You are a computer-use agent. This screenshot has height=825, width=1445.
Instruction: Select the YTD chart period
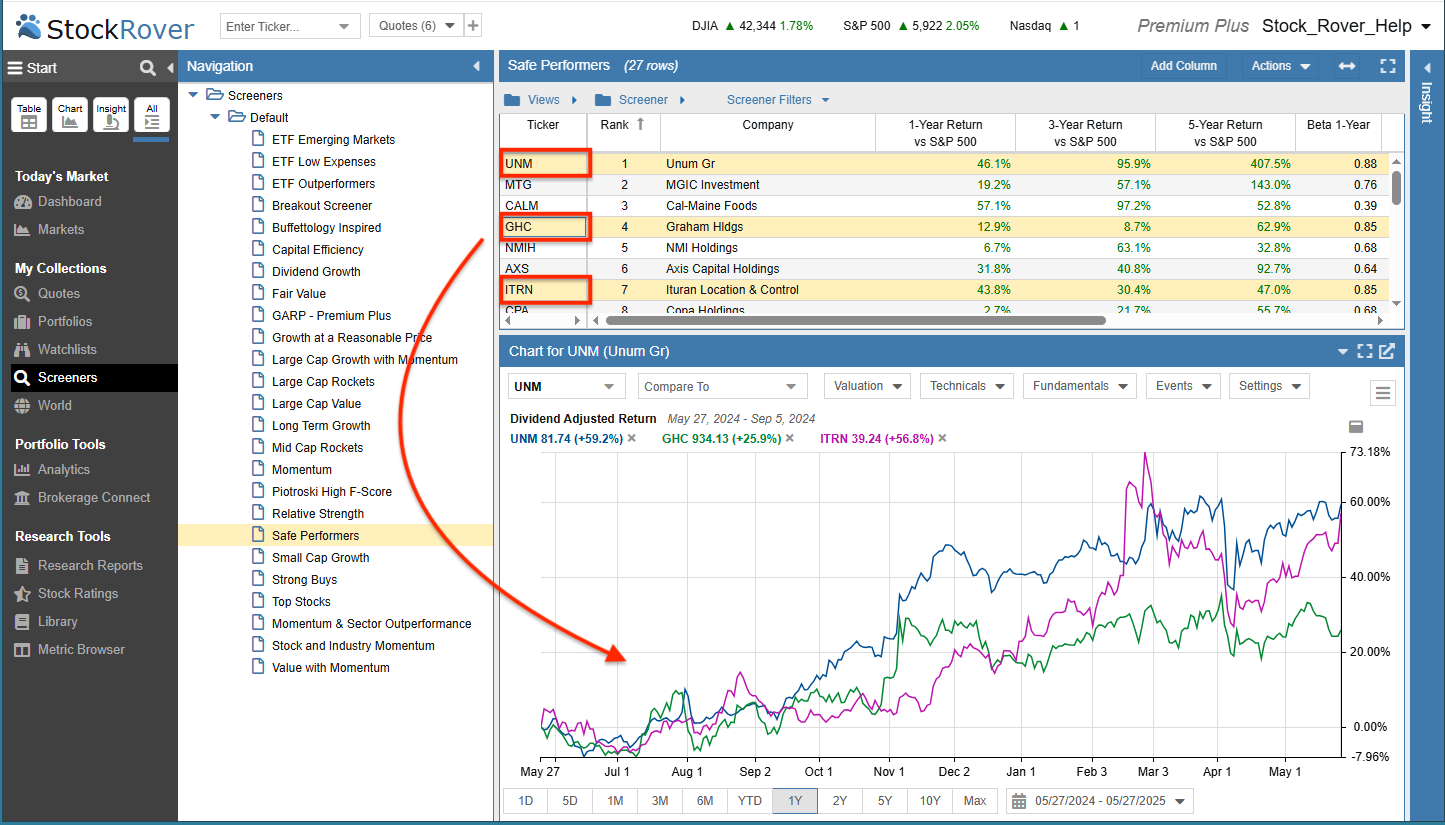point(750,801)
